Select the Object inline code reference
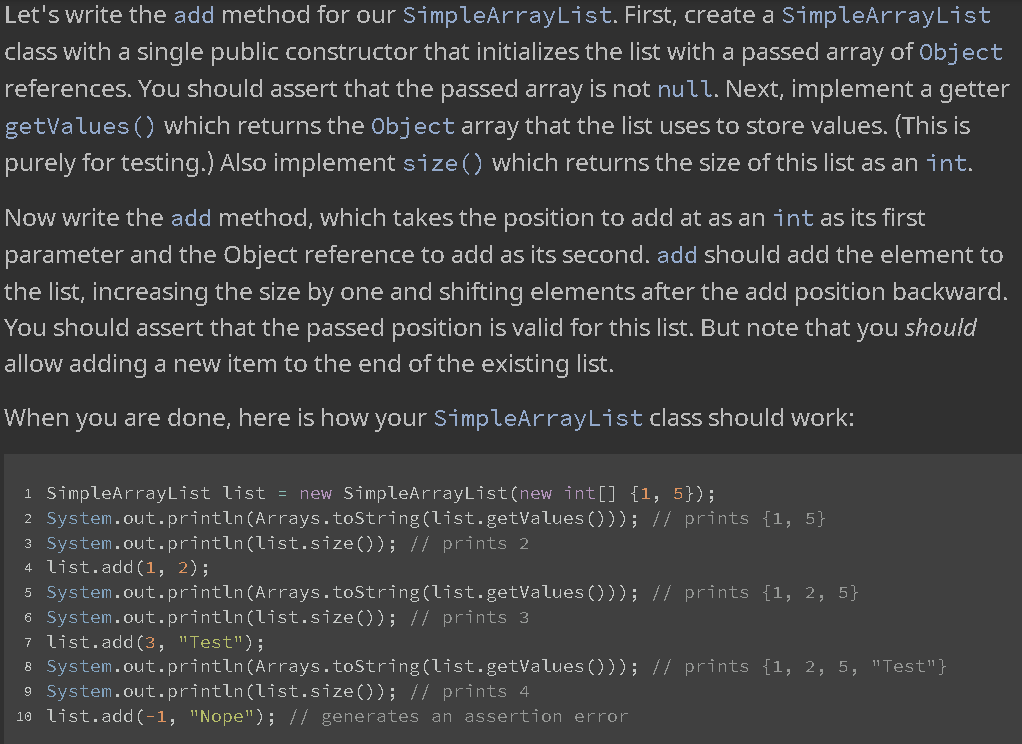 pyautogui.click(x=959, y=52)
